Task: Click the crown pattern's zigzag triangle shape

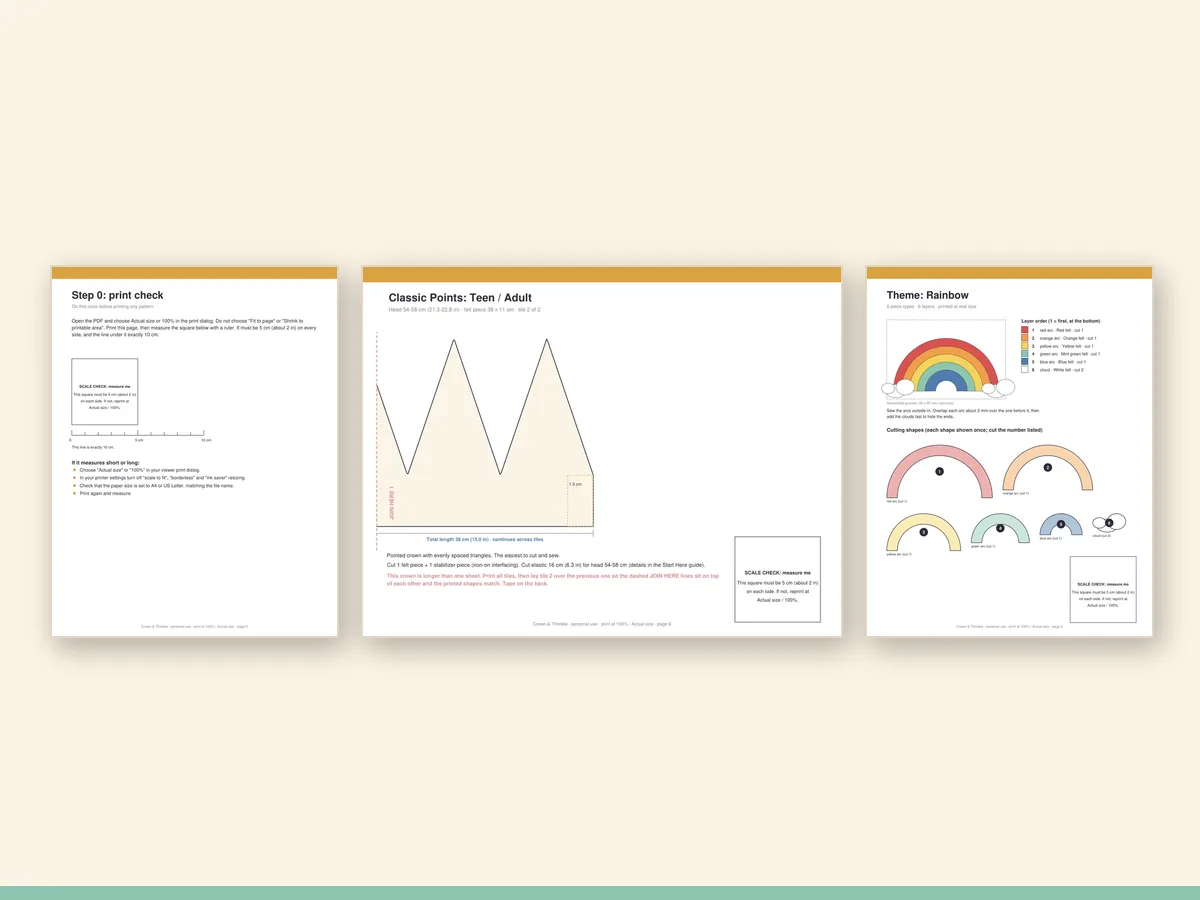Action: click(485, 432)
